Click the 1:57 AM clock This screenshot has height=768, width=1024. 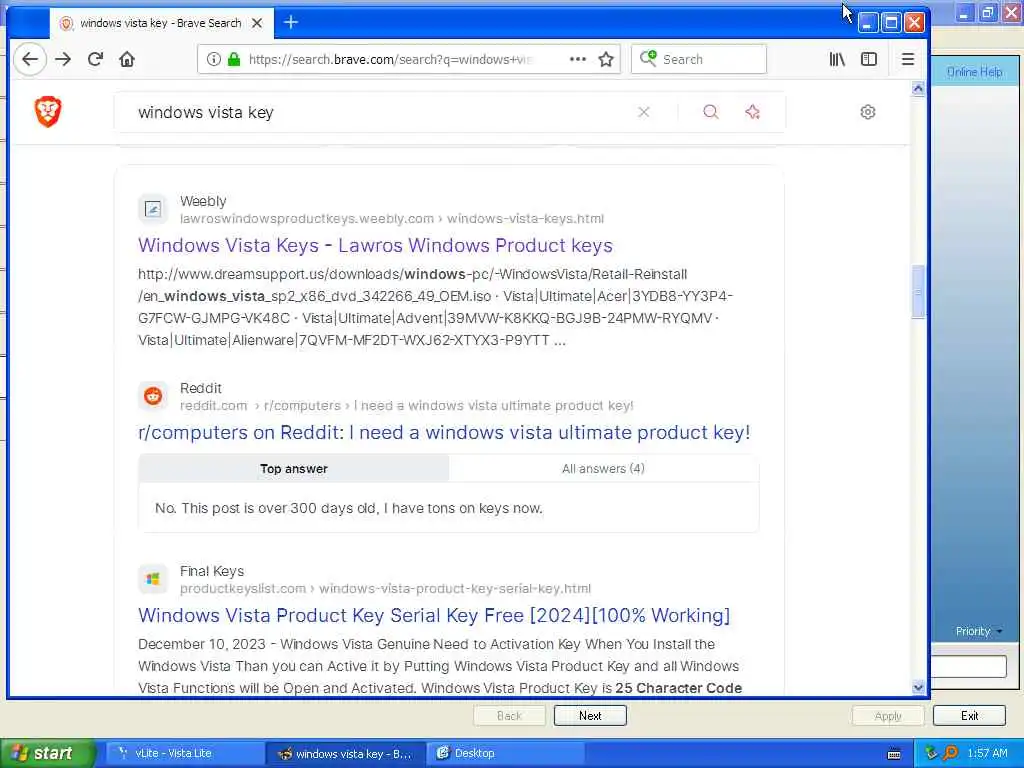(x=987, y=753)
